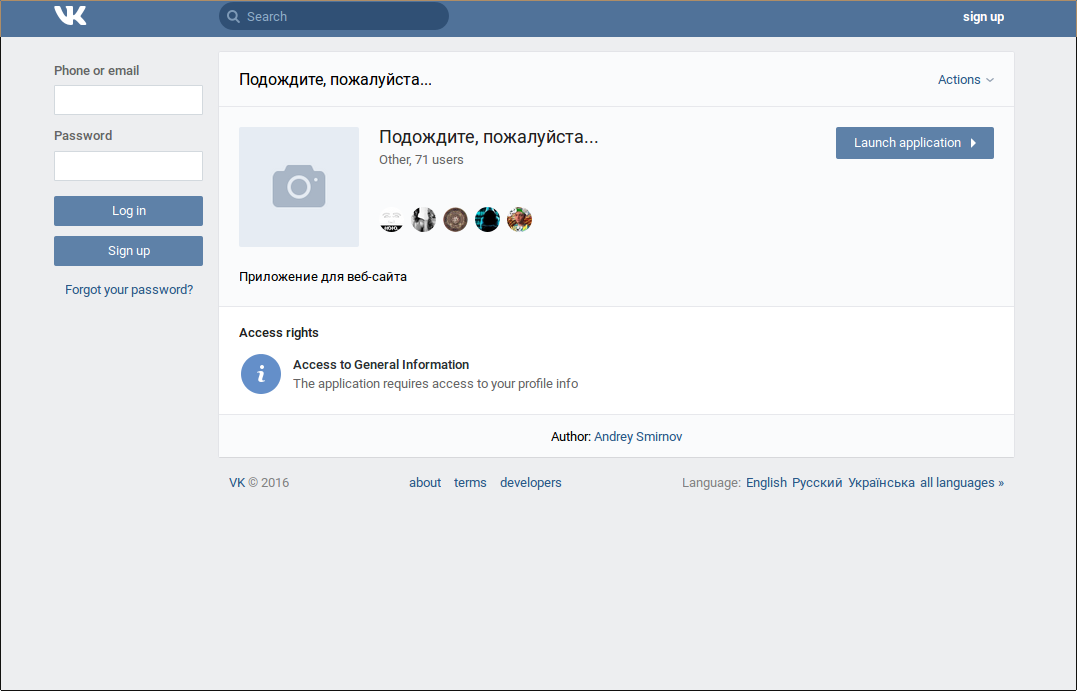Click the Password input field
Viewport: 1077px width, 691px height.
[x=128, y=166]
